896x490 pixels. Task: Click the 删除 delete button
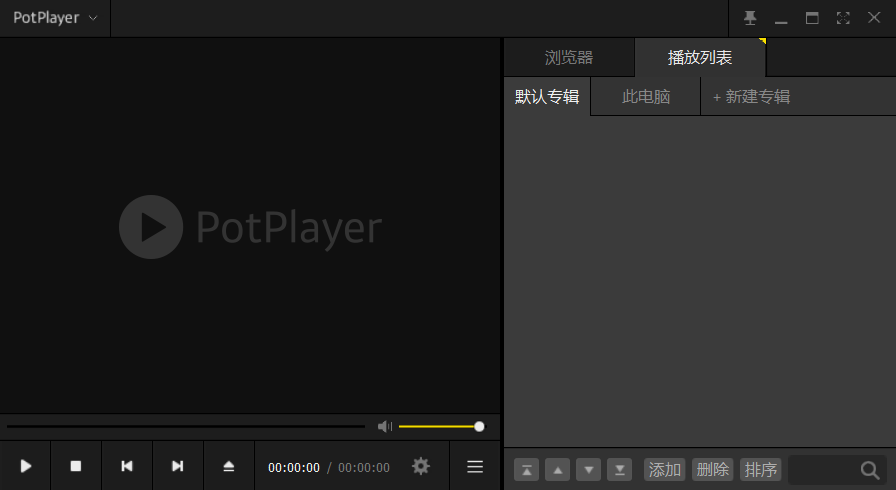pyautogui.click(x=713, y=469)
